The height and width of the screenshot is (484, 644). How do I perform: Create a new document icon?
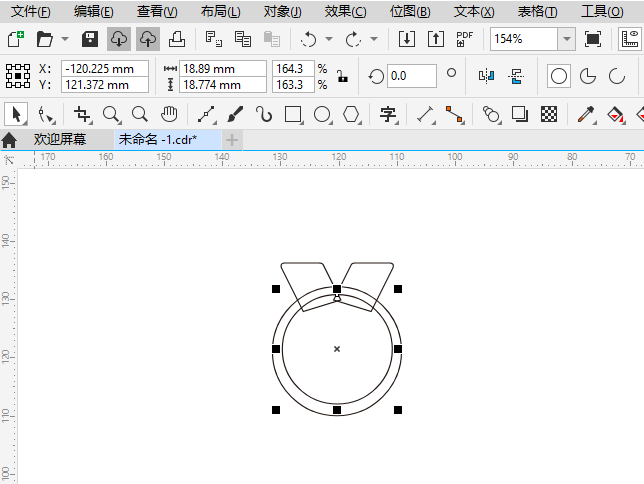tap(16, 39)
